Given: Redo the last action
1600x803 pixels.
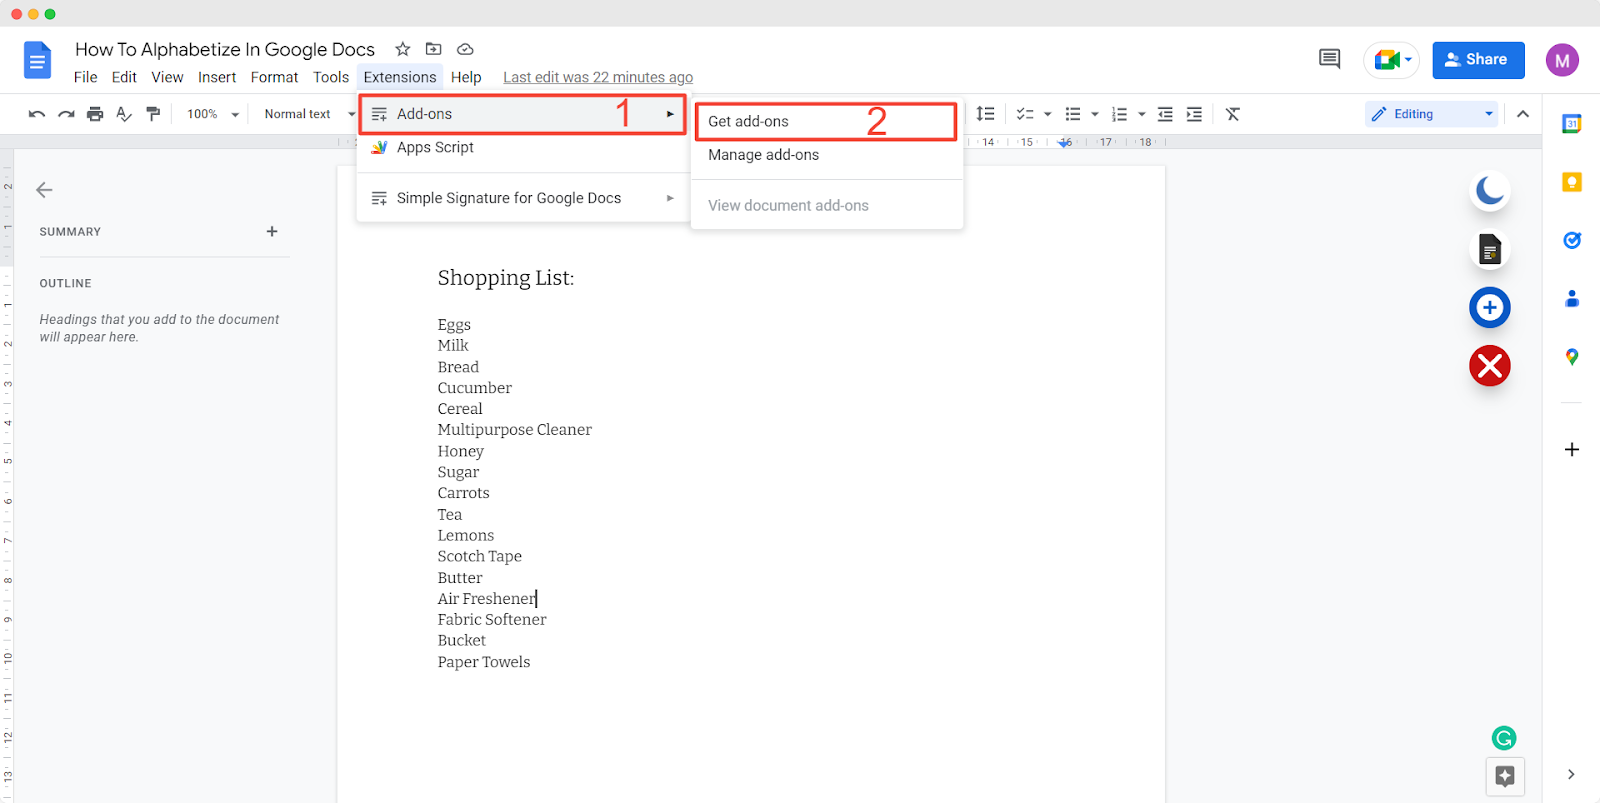Looking at the screenshot, I should pyautogui.click(x=66, y=114).
